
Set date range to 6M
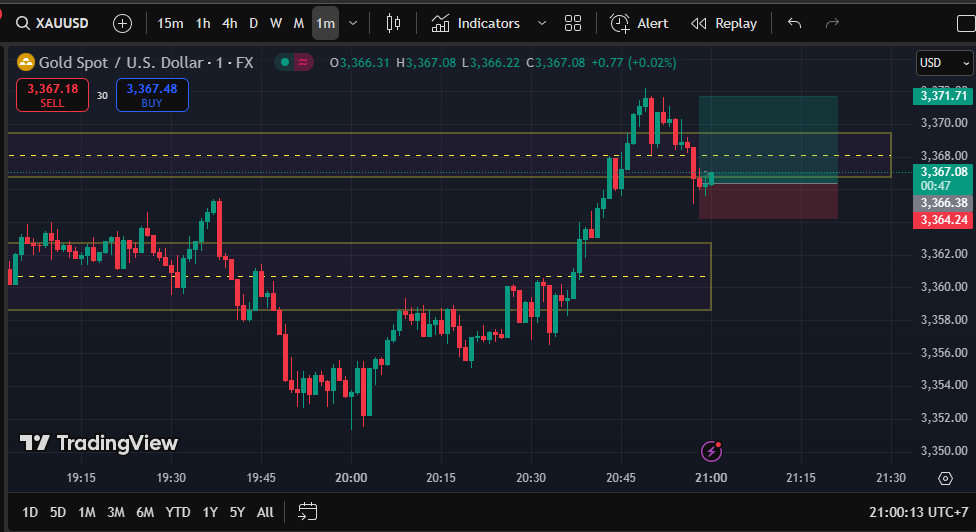[x=145, y=512]
